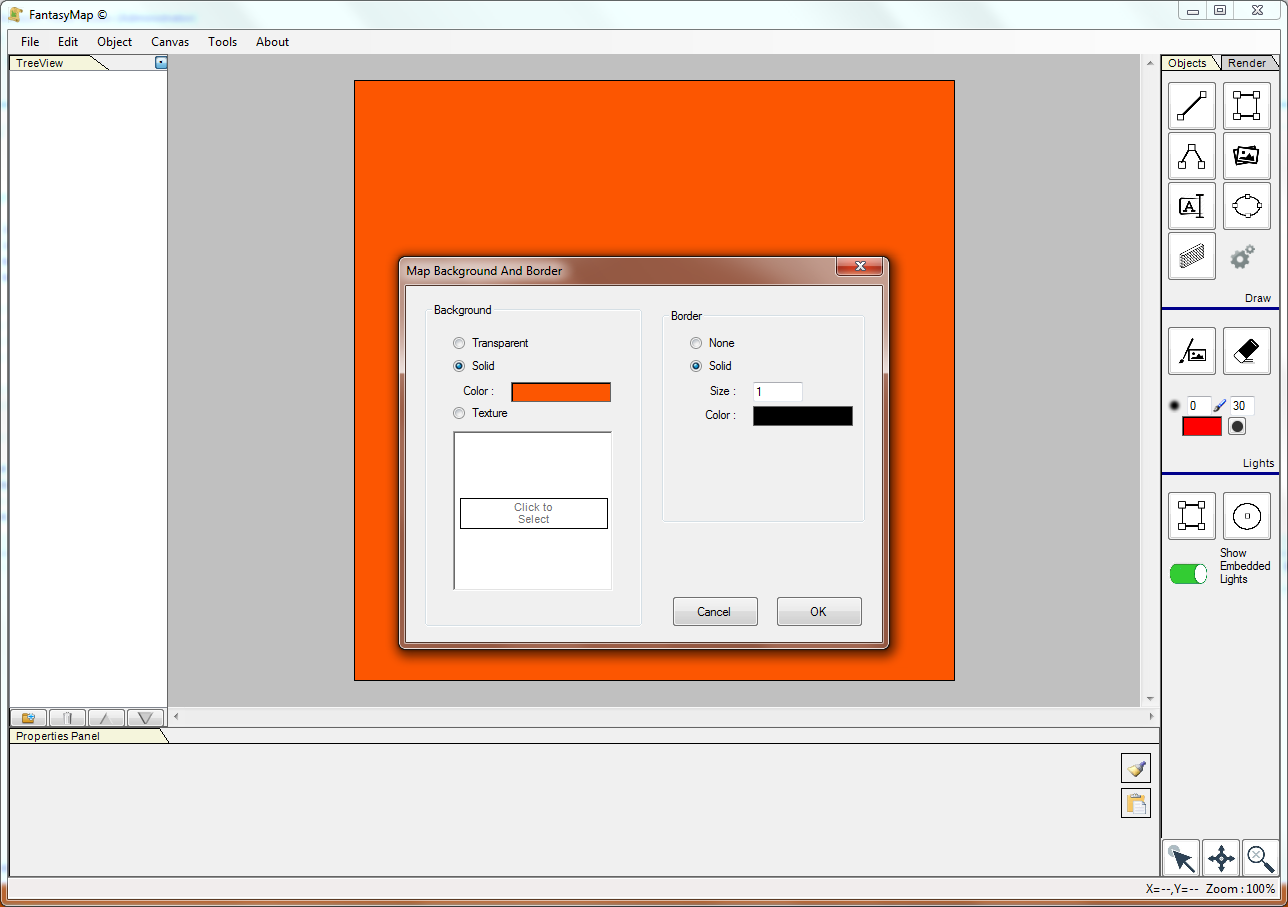The width and height of the screenshot is (1288, 907).
Task: Click the black border Color swatch
Action: 803,416
